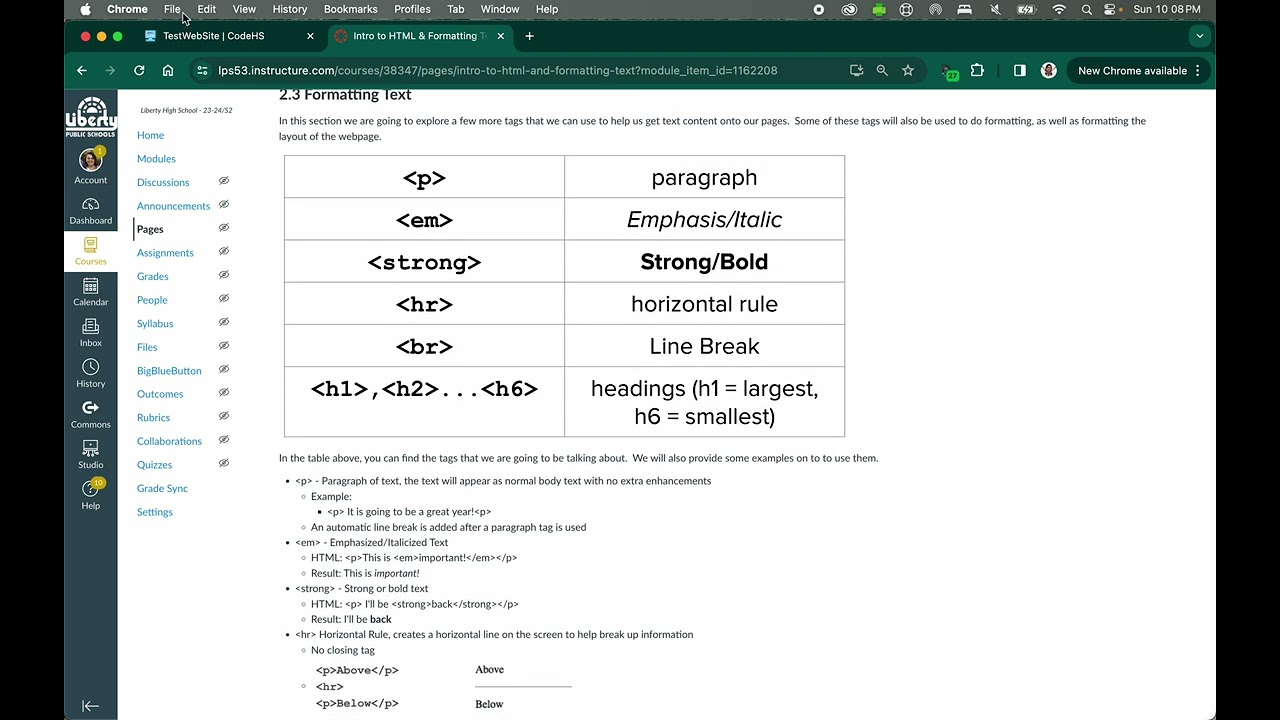The image size is (1280, 720).
Task: Reload the current page
Action: click(139, 71)
